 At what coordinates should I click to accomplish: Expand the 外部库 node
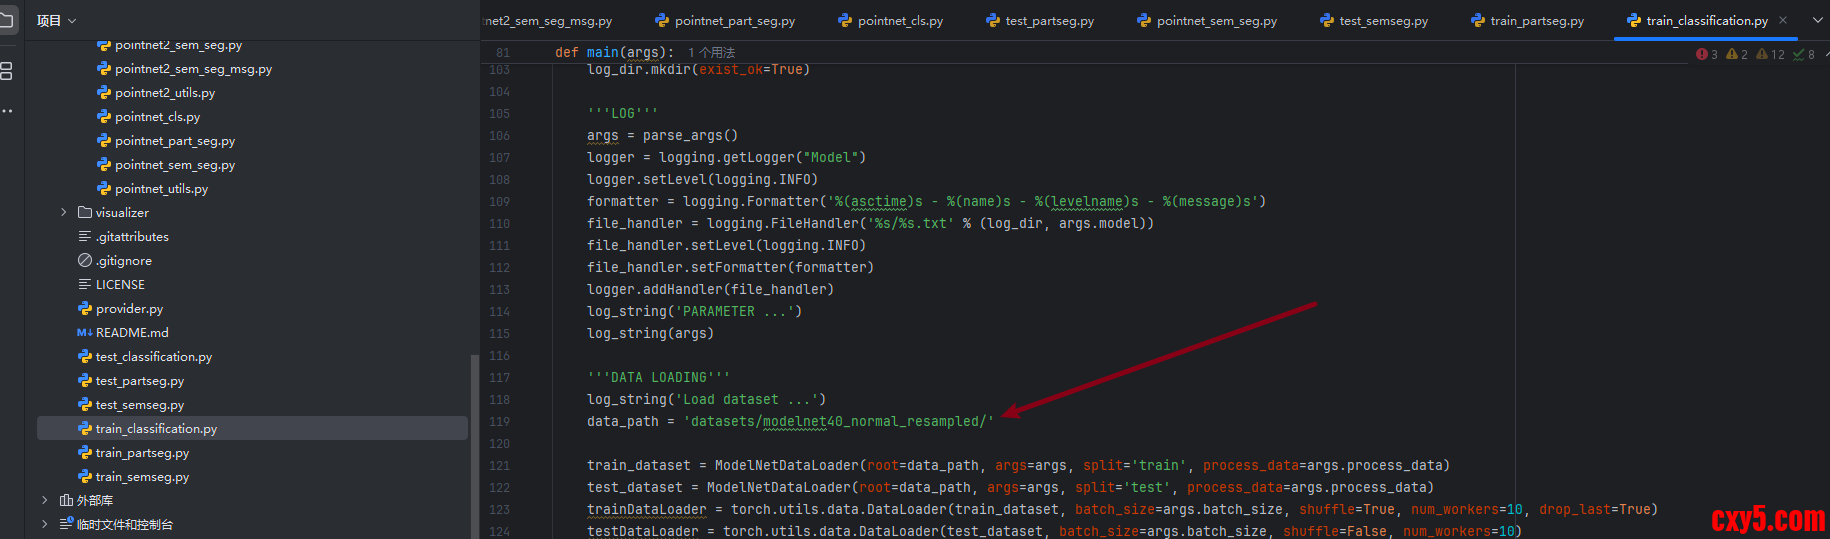pos(45,500)
